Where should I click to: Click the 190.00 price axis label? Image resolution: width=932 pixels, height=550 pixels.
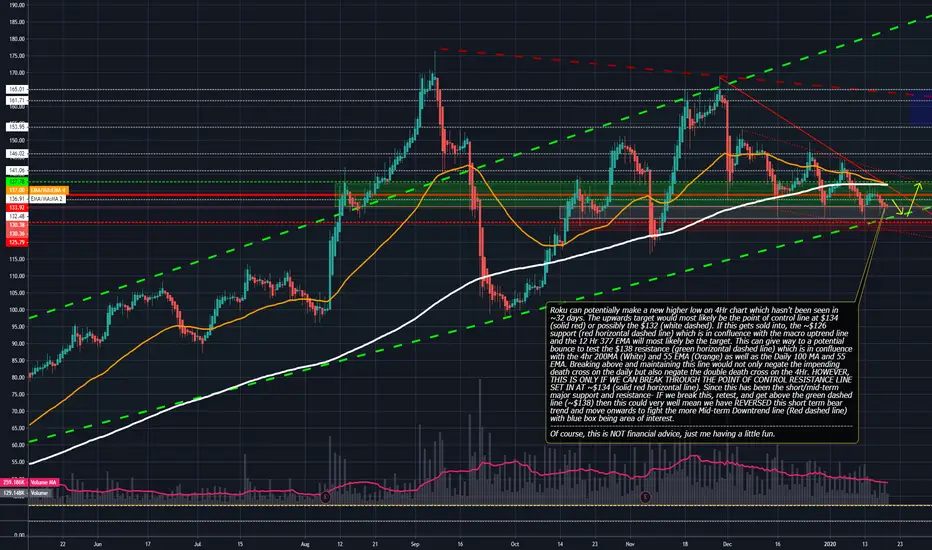(x=17, y=5)
